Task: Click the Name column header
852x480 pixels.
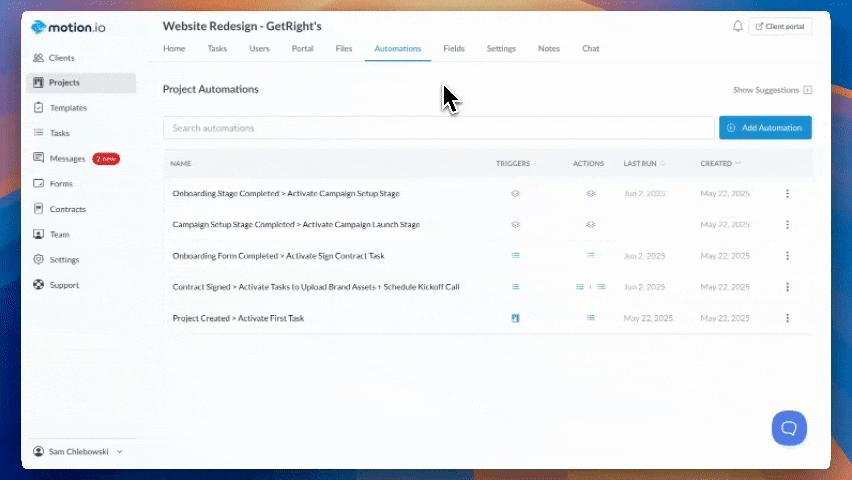Action: tap(180, 163)
